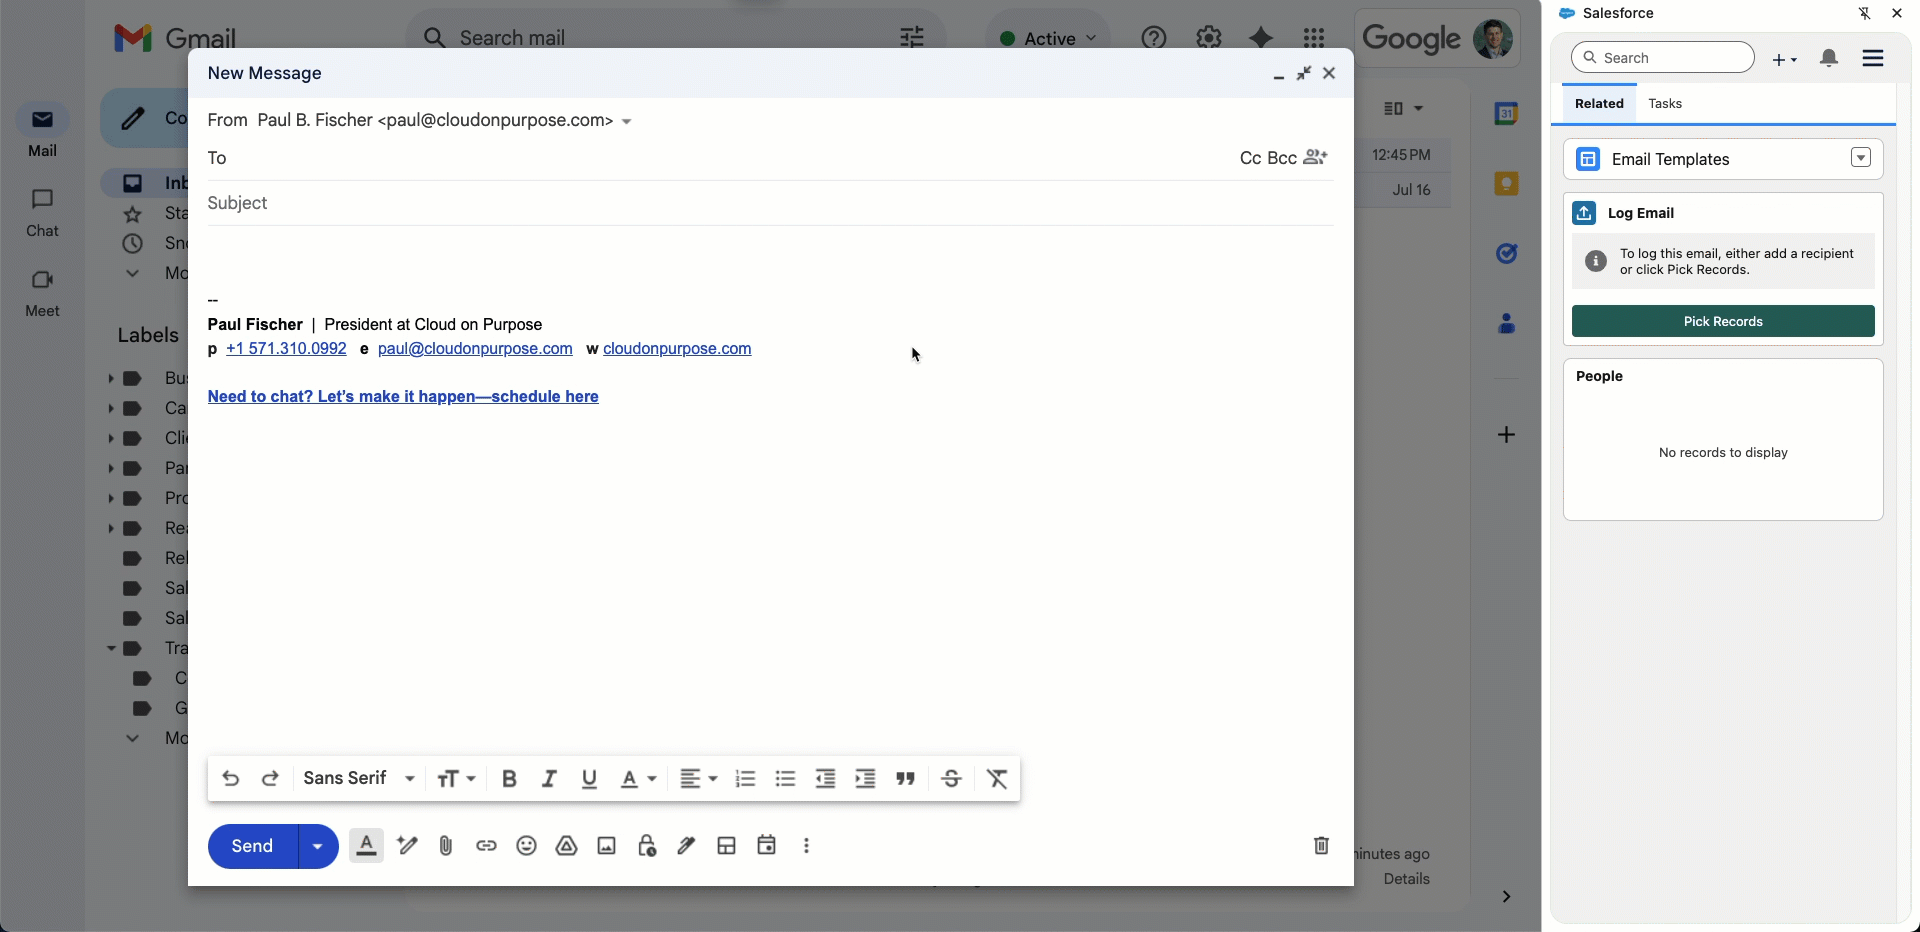The image size is (1920, 932).
Task: Toggle italic formatting
Action: [x=549, y=779]
